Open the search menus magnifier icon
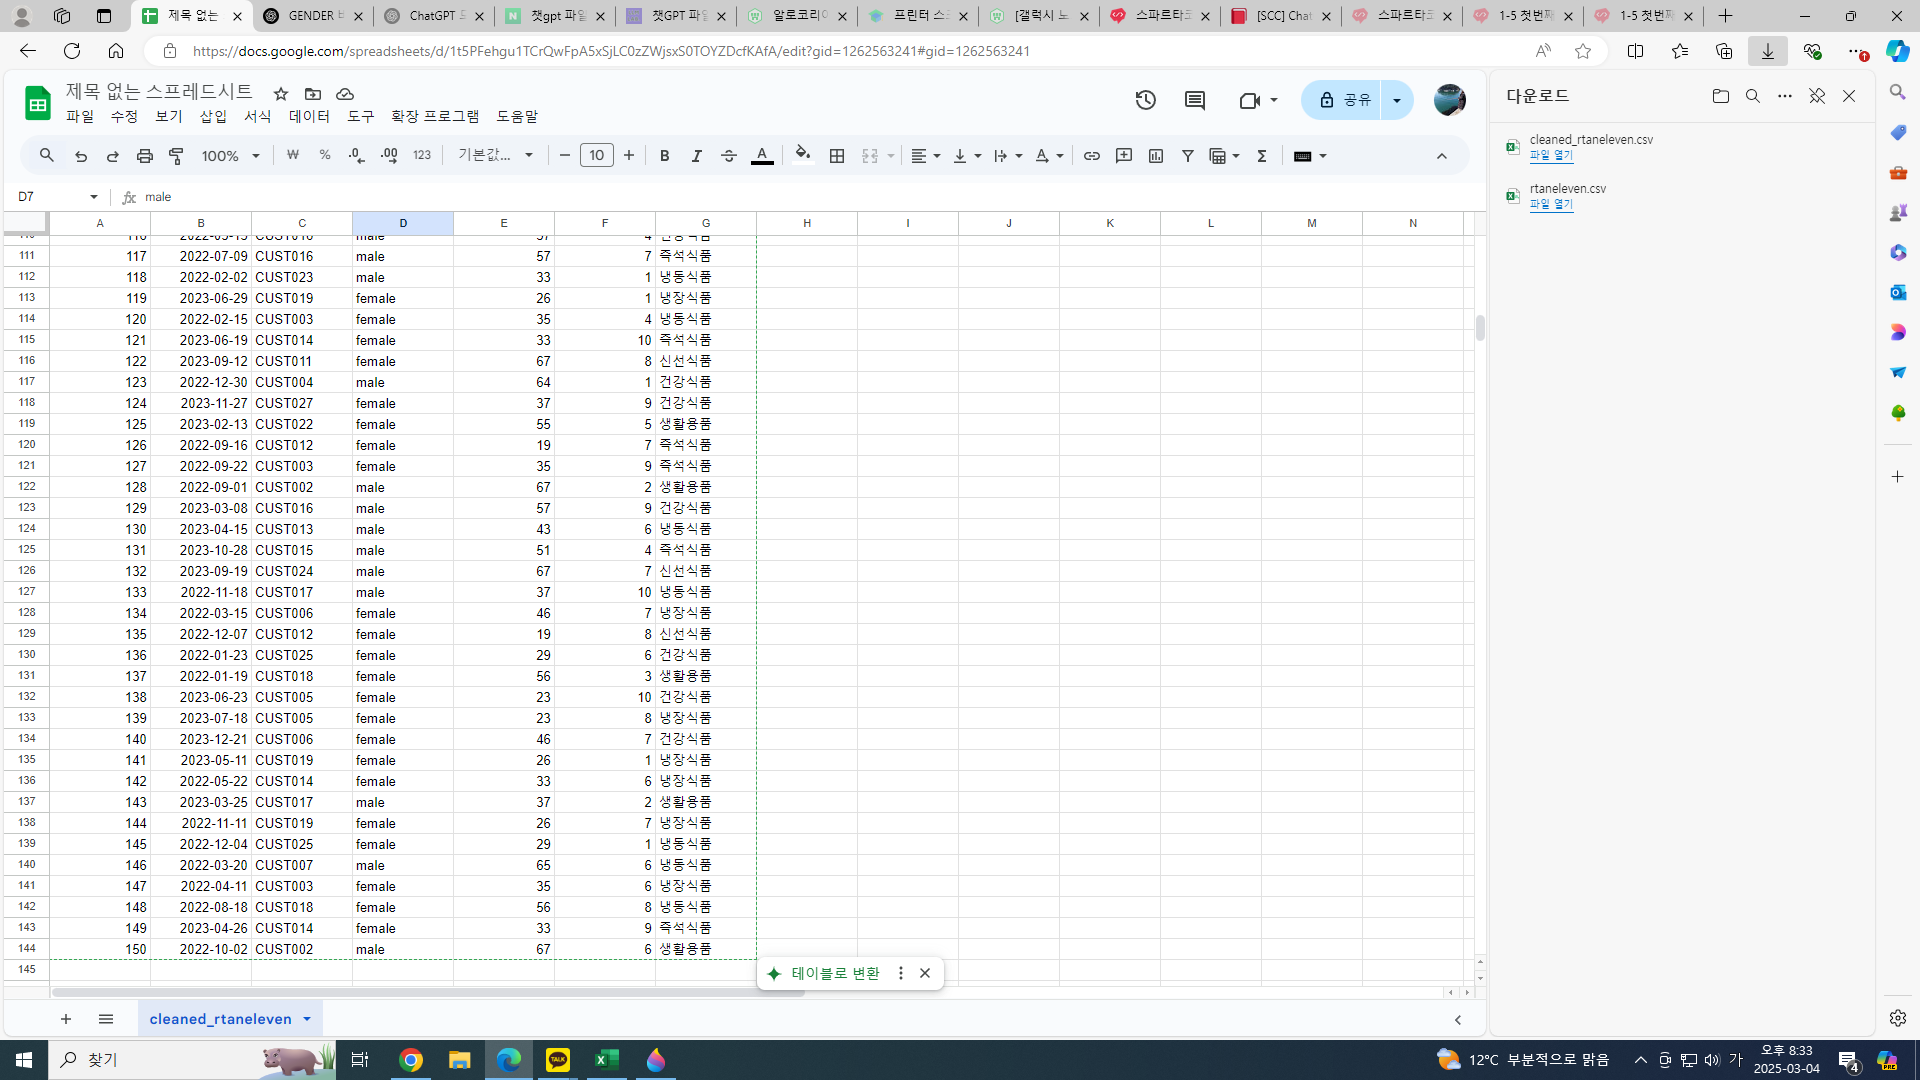This screenshot has width=1920, height=1080. coord(47,156)
